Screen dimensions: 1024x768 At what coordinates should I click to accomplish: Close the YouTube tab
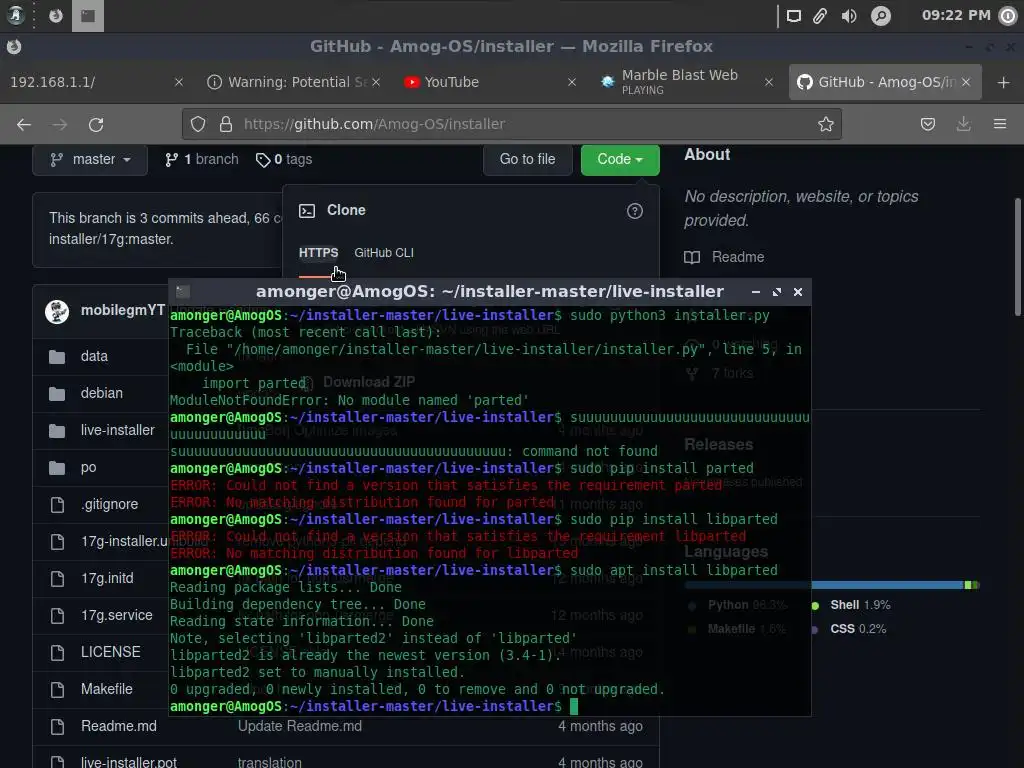571,82
